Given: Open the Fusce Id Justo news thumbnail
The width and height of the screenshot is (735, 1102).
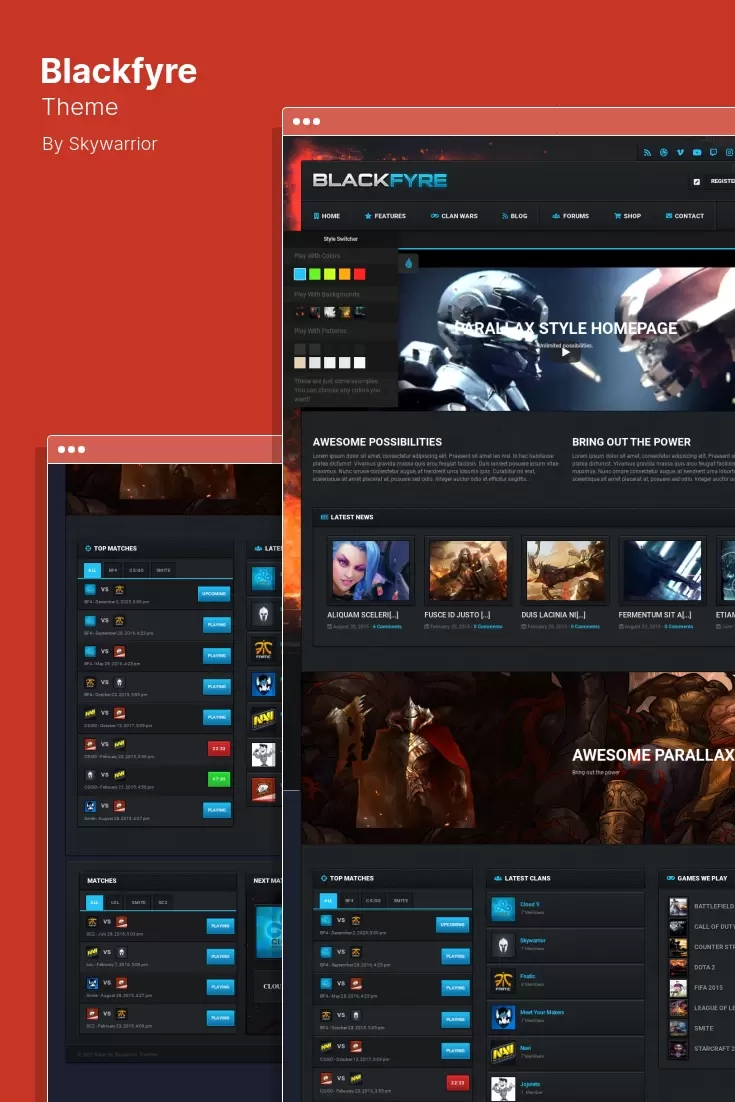Looking at the screenshot, I should (468, 570).
